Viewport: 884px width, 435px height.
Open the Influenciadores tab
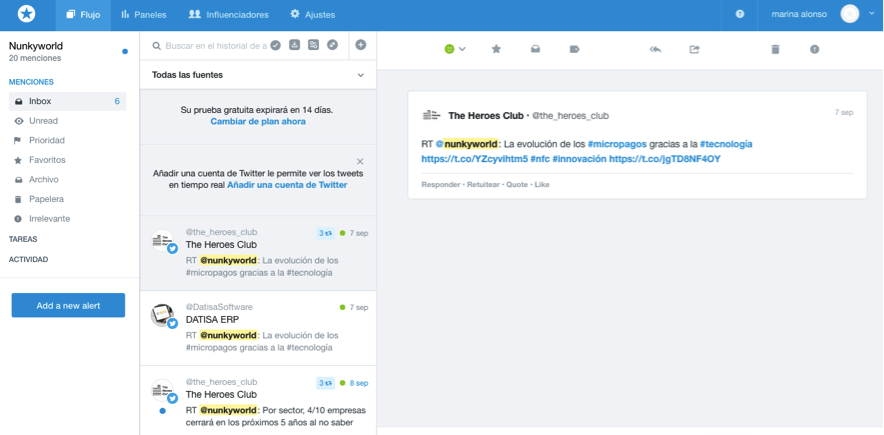point(228,15)
